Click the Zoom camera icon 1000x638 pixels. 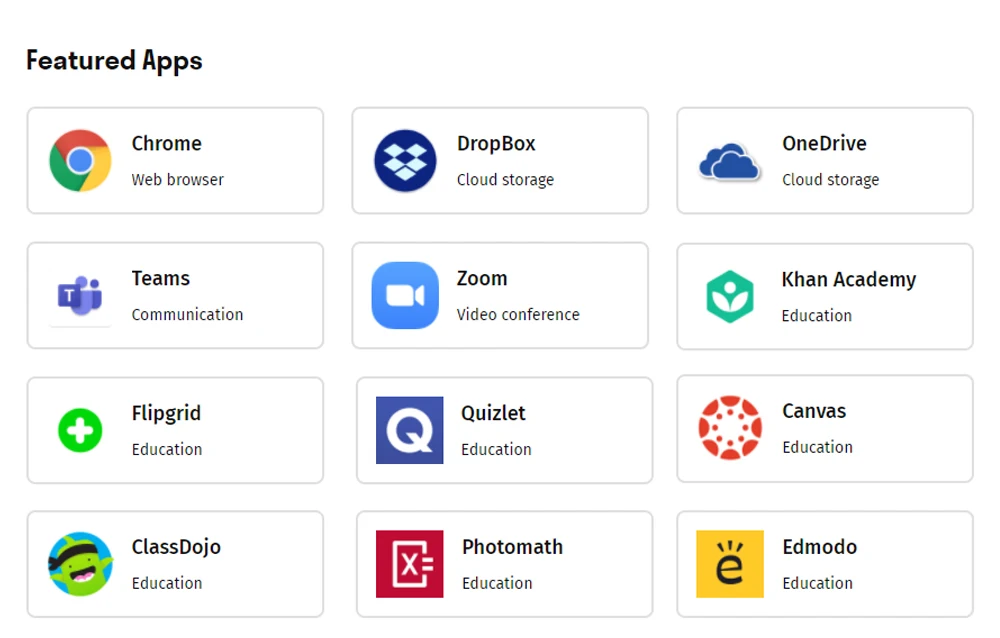pyautogui.click(x=405, y=295)
